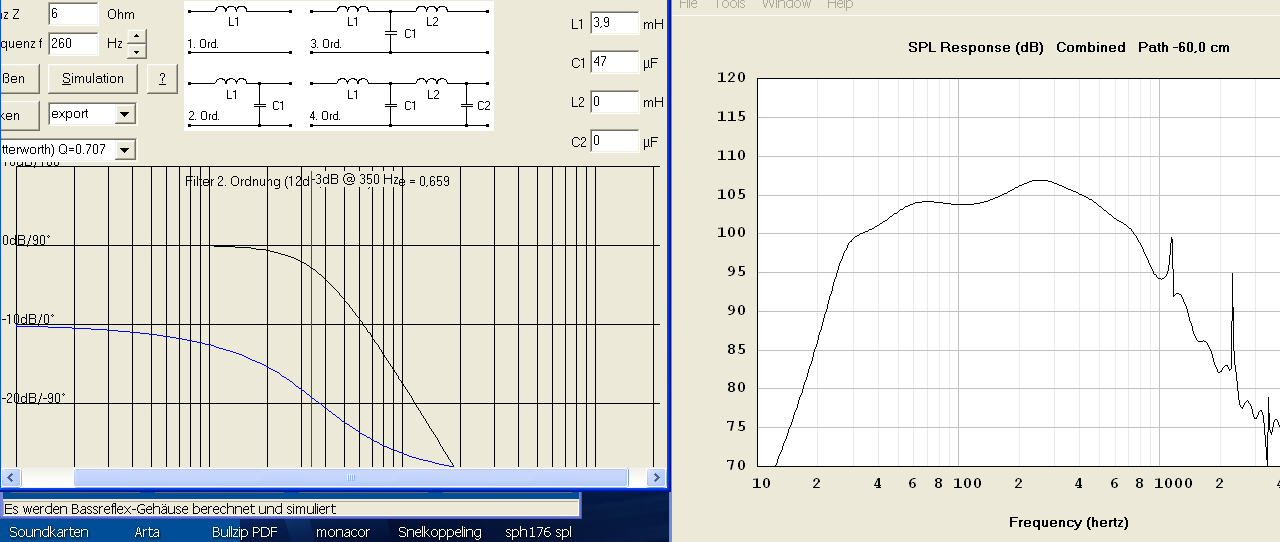The height and width of the screenshot is (542, 1280).
Task: Open the Arta taskbar item
Action: click(x=147, y=532)
